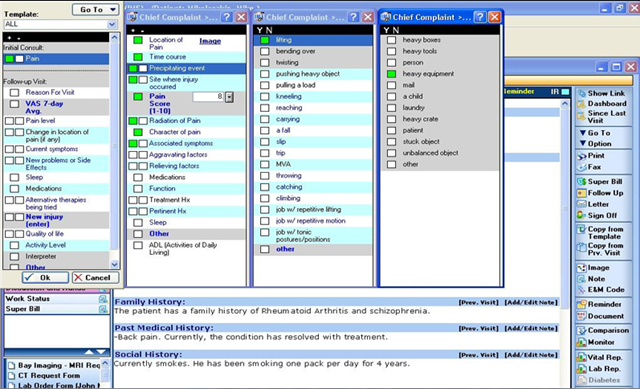
Task: Check the 'Medications' box in Chief Complaint
Action: pos(138,178)
